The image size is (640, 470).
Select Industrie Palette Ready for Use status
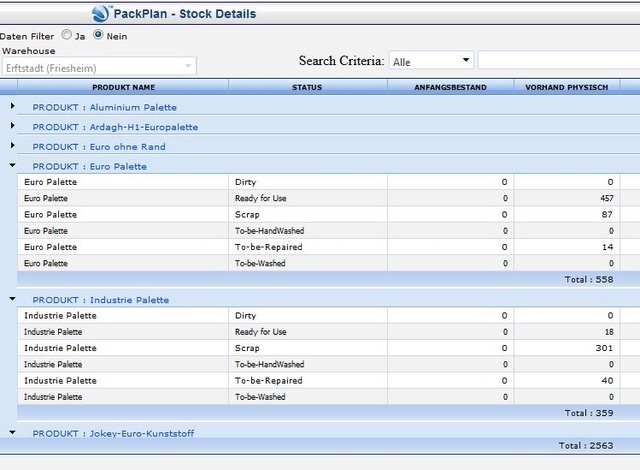[308, 332]
